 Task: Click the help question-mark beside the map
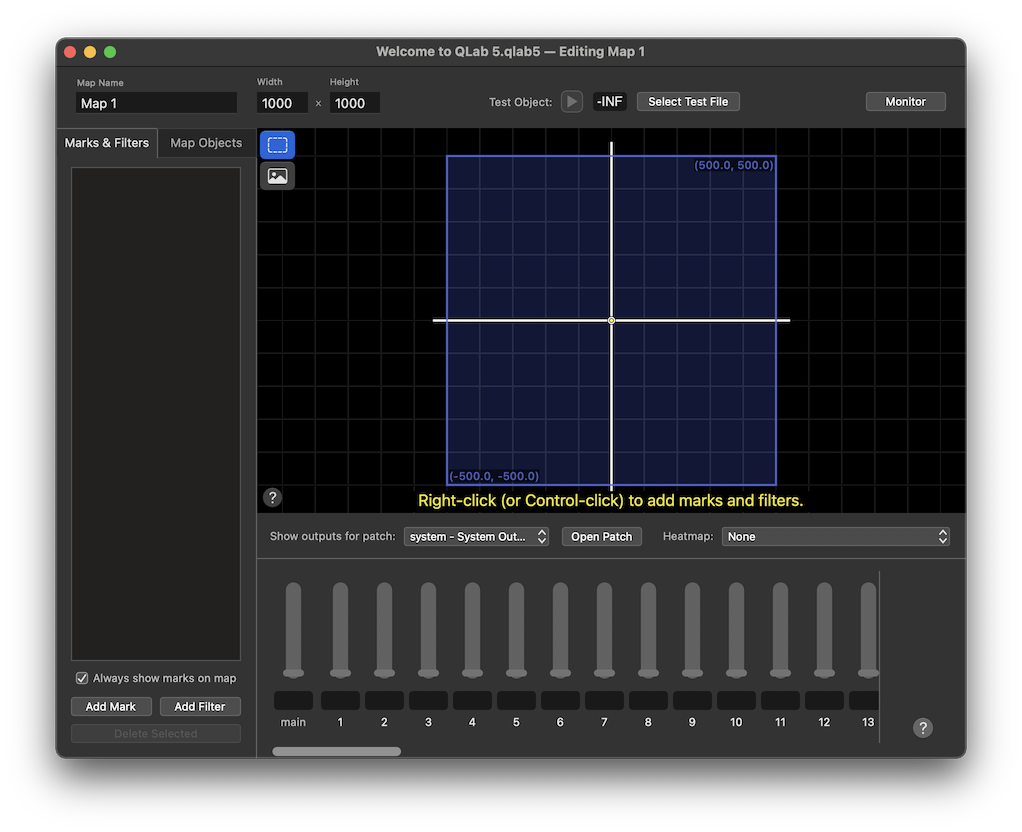click(271, 497)
